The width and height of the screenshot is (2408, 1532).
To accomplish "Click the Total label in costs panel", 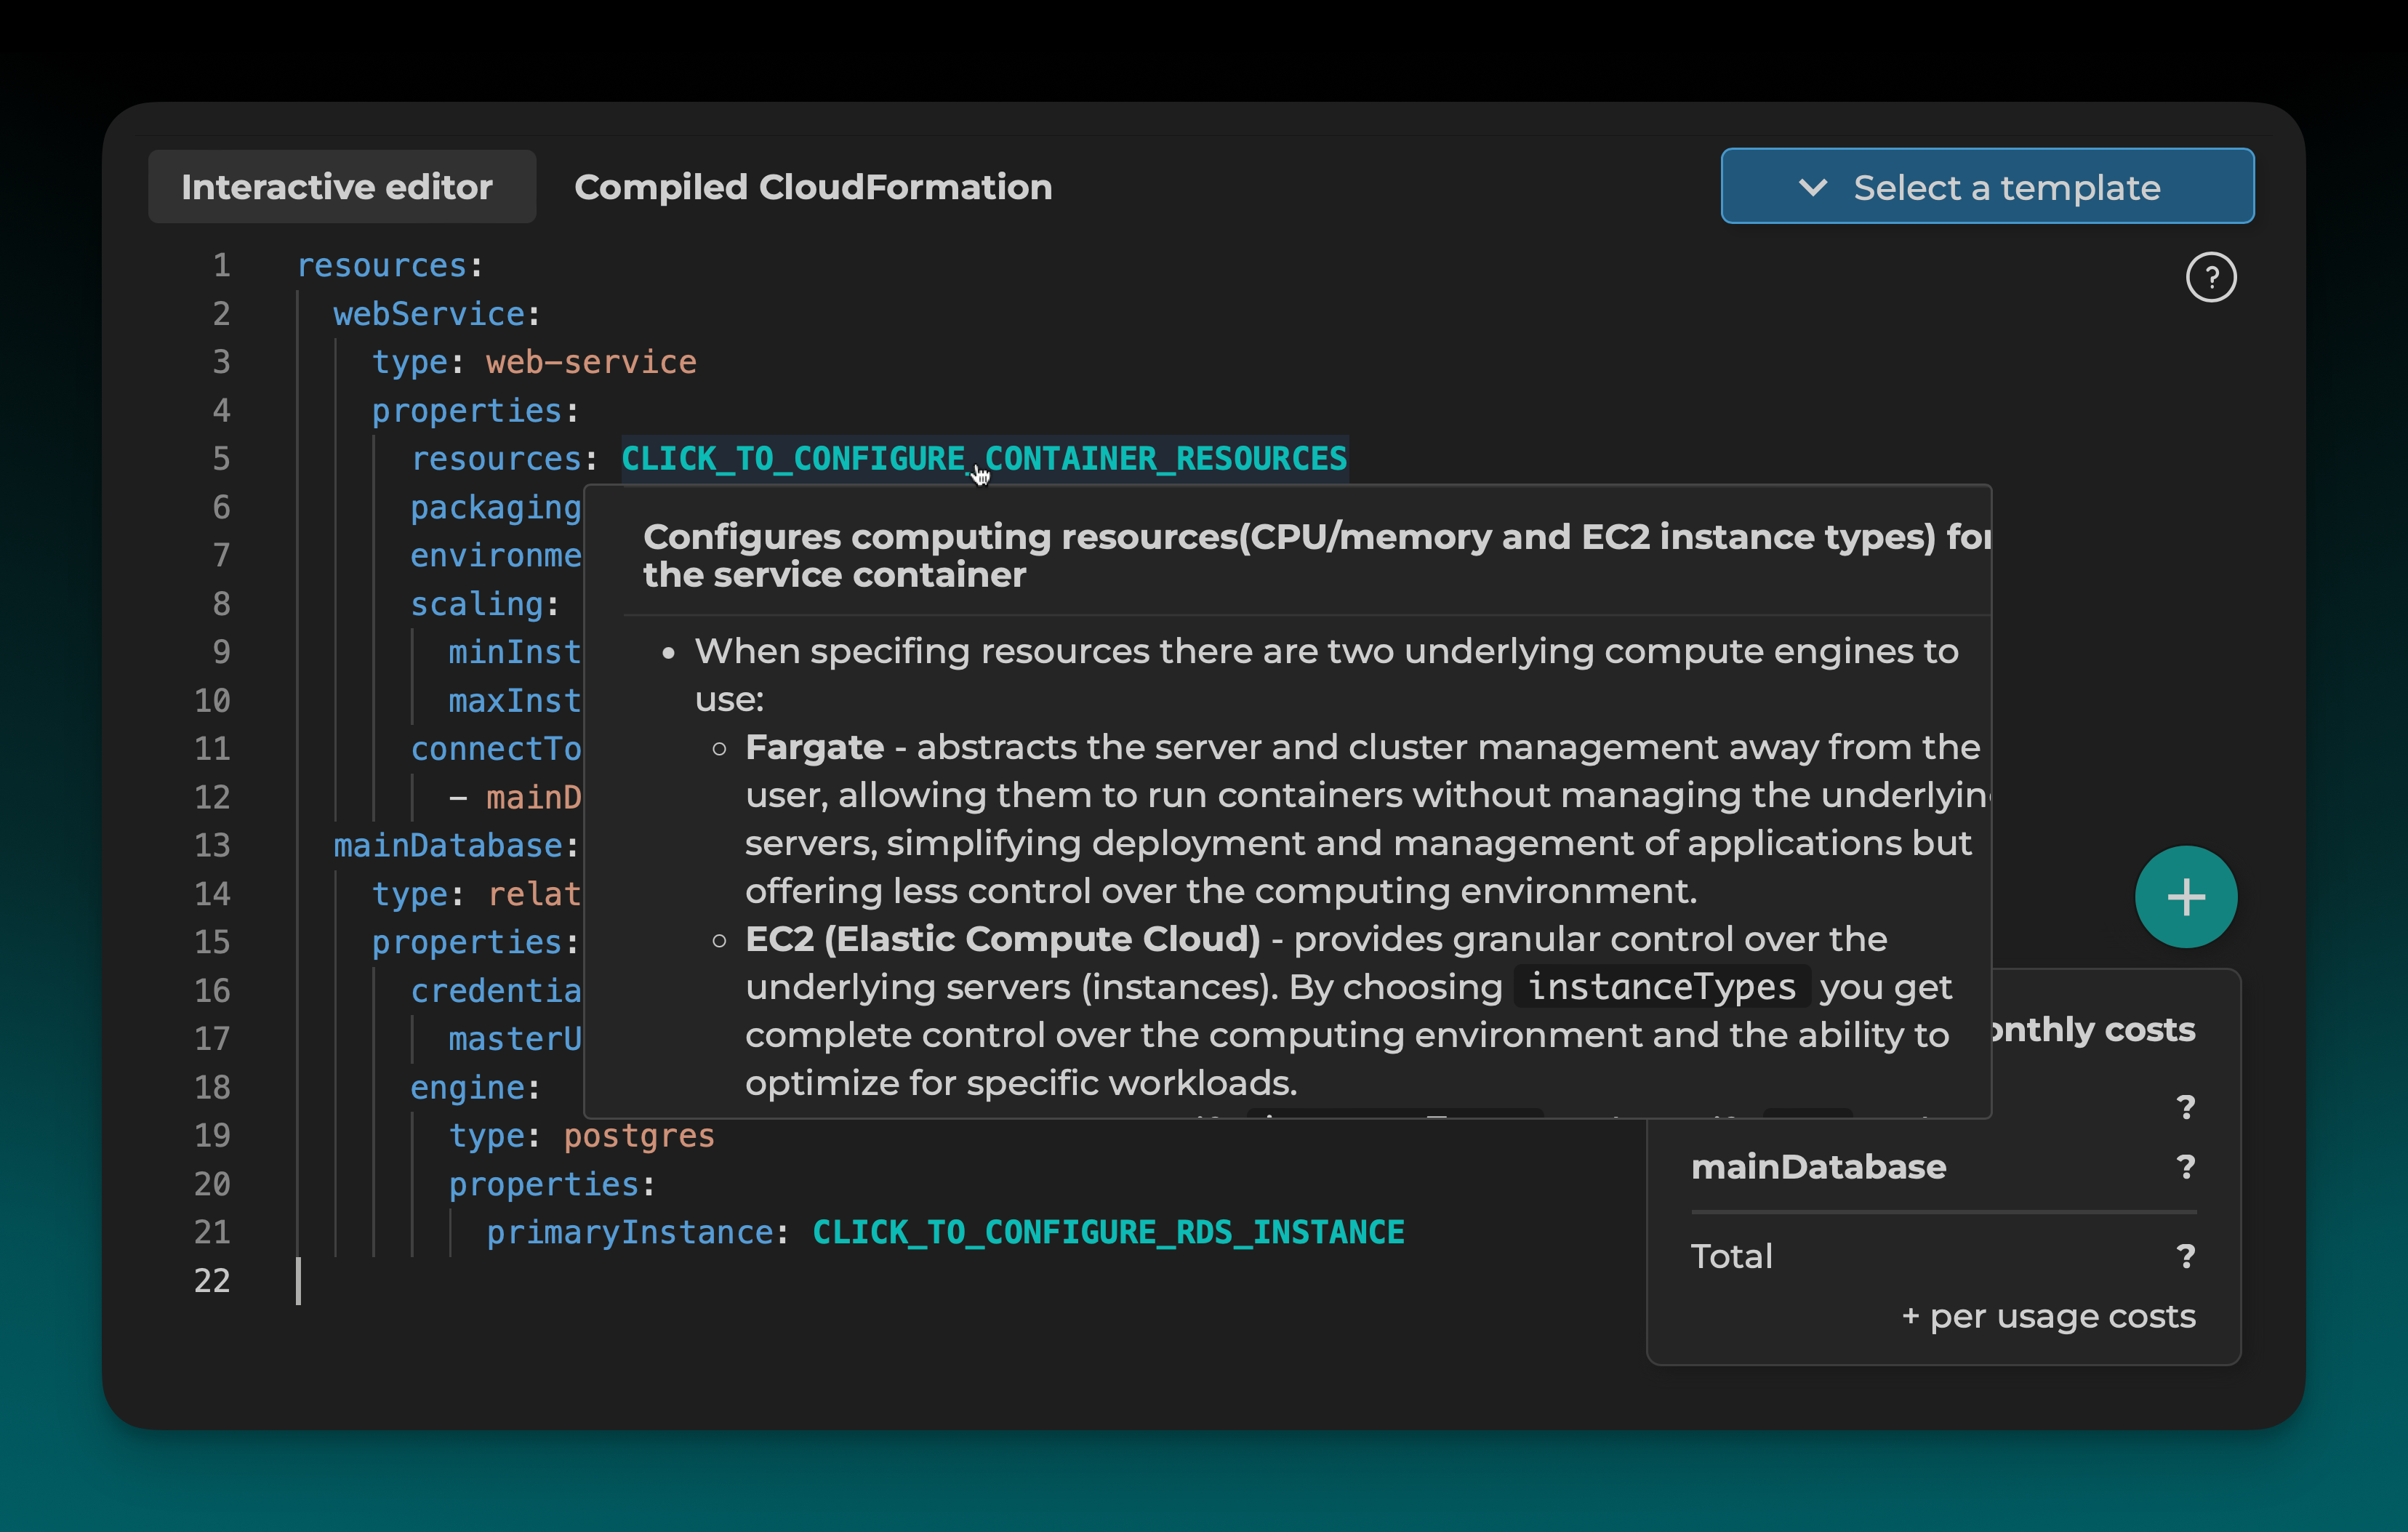I will click(x=1731, y=1256).
